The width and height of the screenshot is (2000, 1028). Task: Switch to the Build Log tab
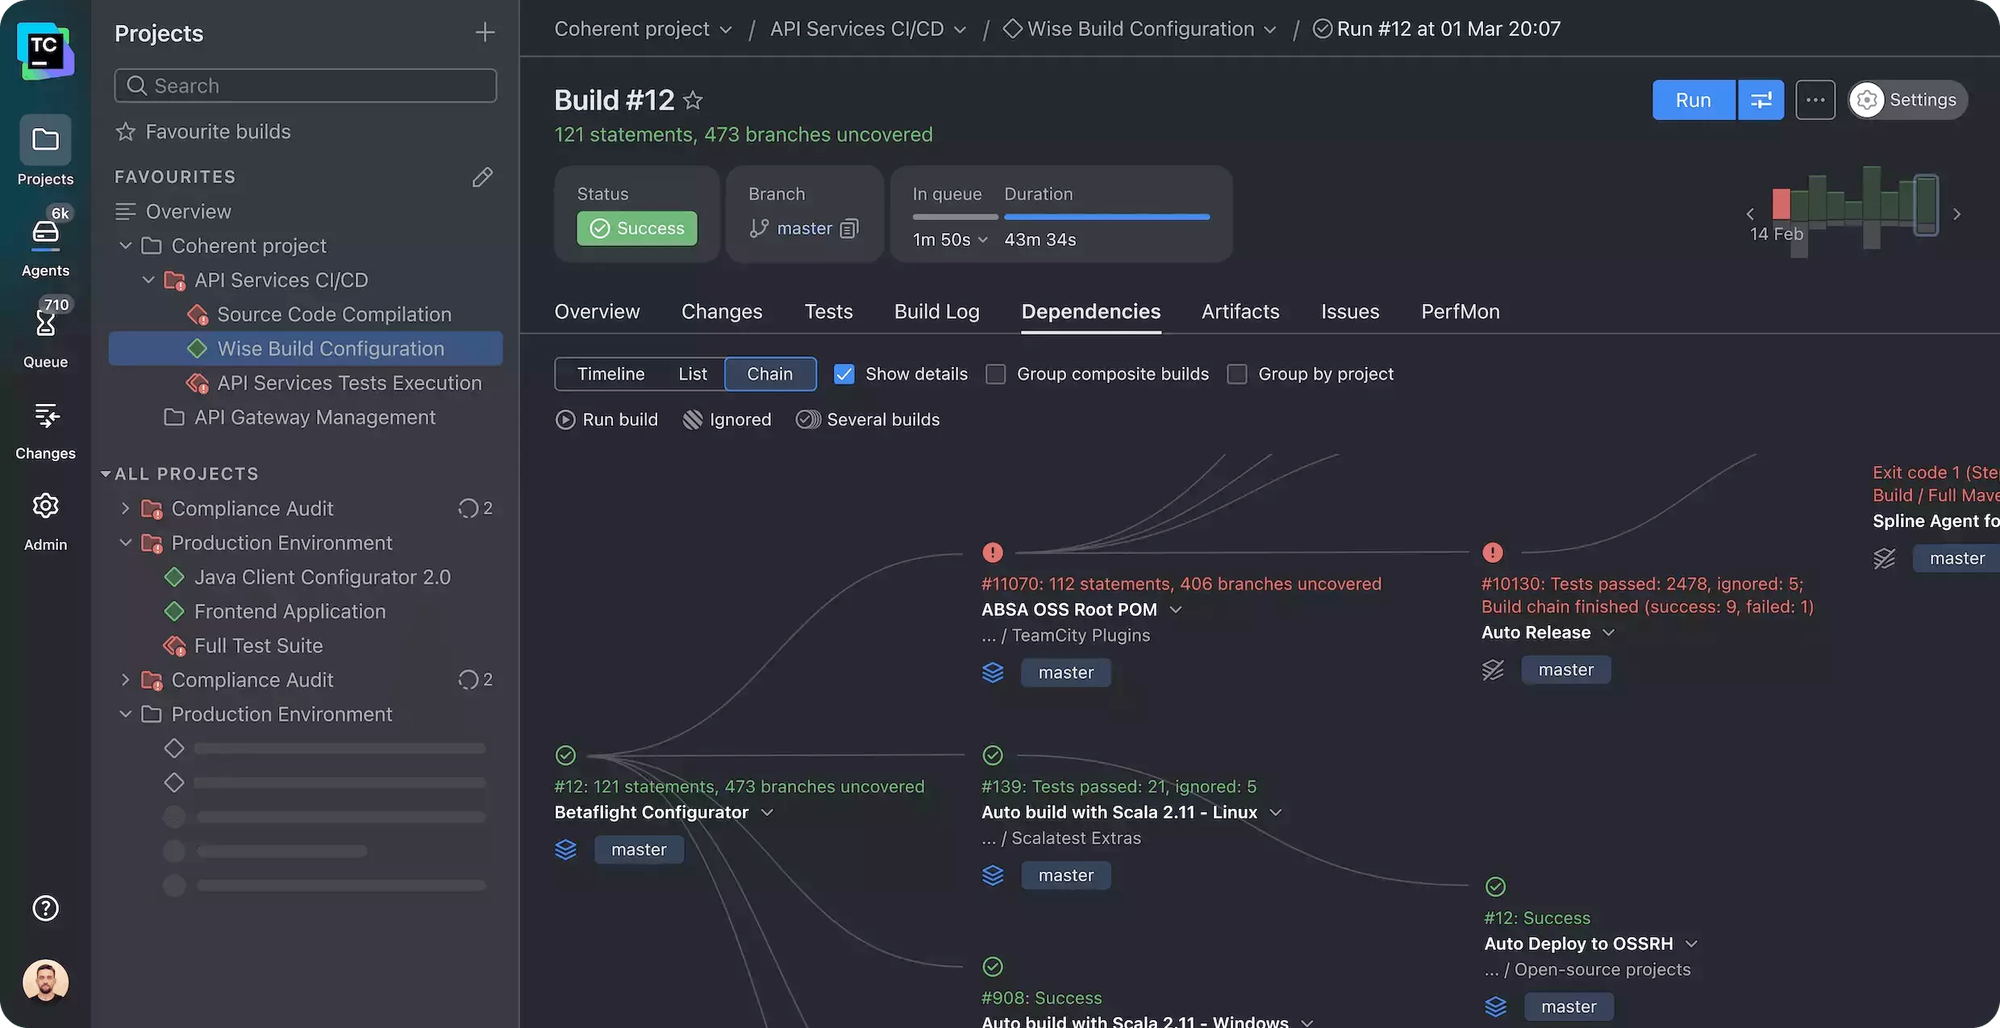point(937,312)
